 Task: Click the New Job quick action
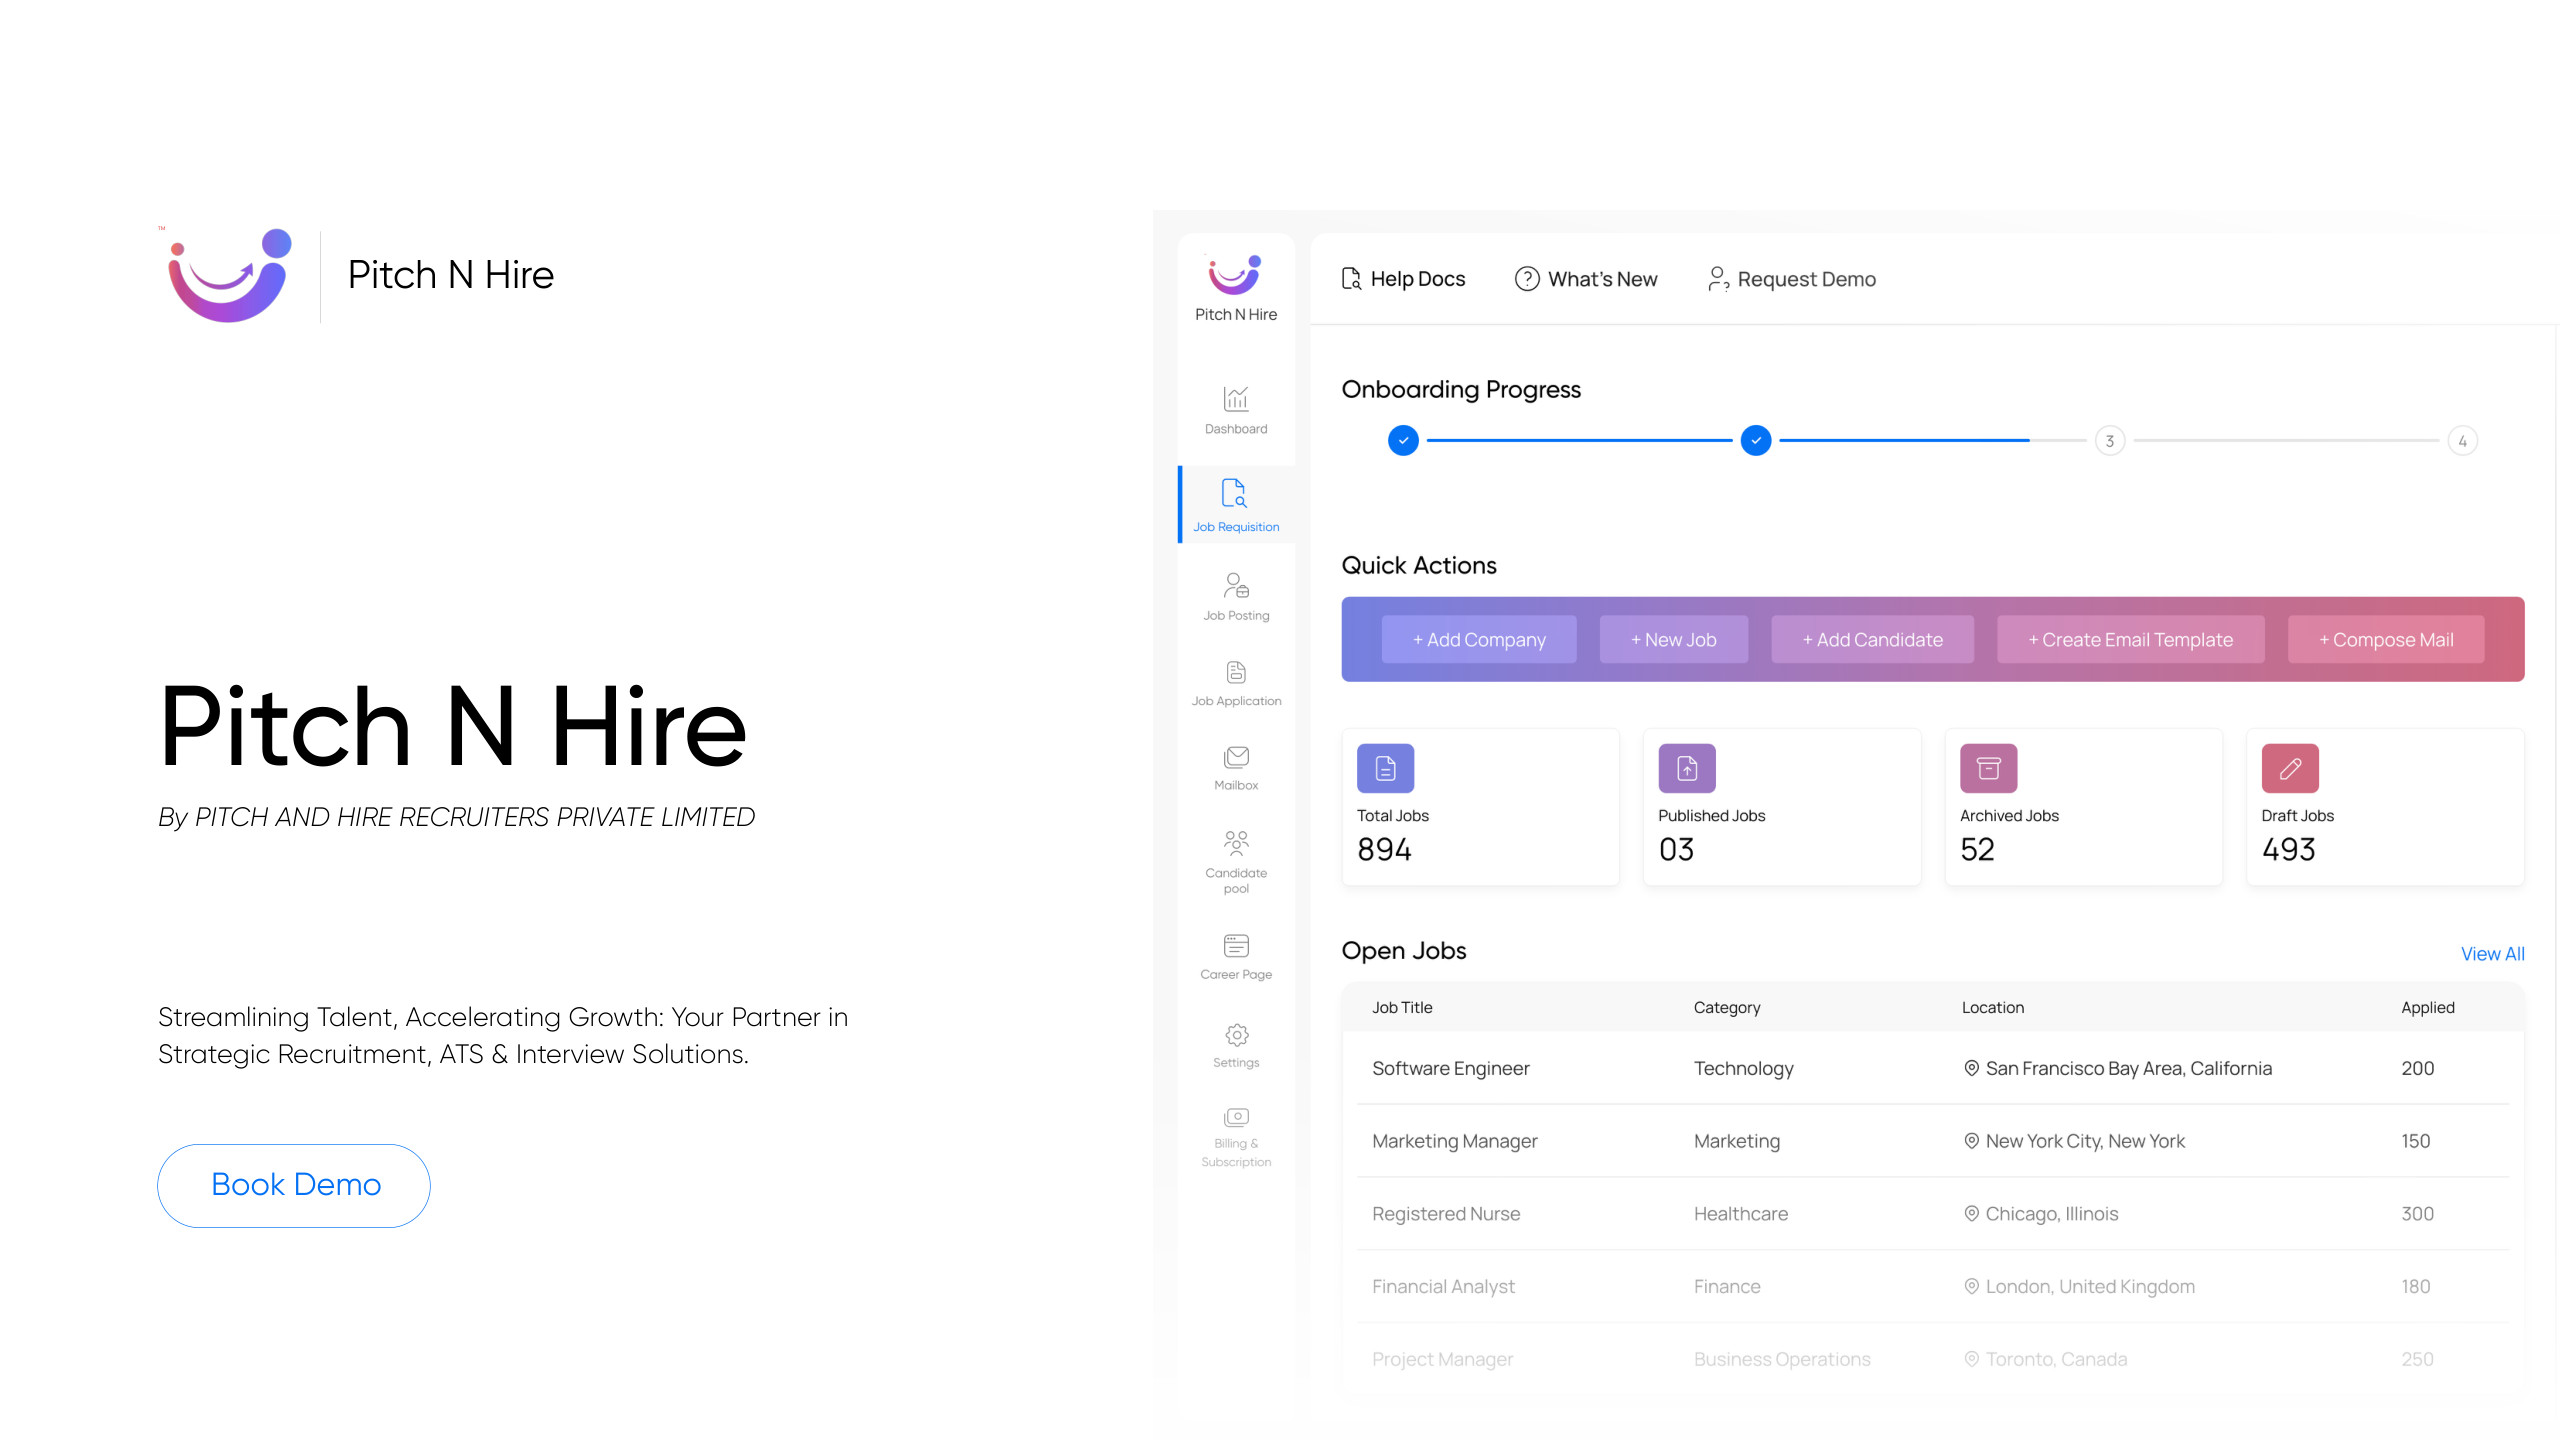[1674, 639]
